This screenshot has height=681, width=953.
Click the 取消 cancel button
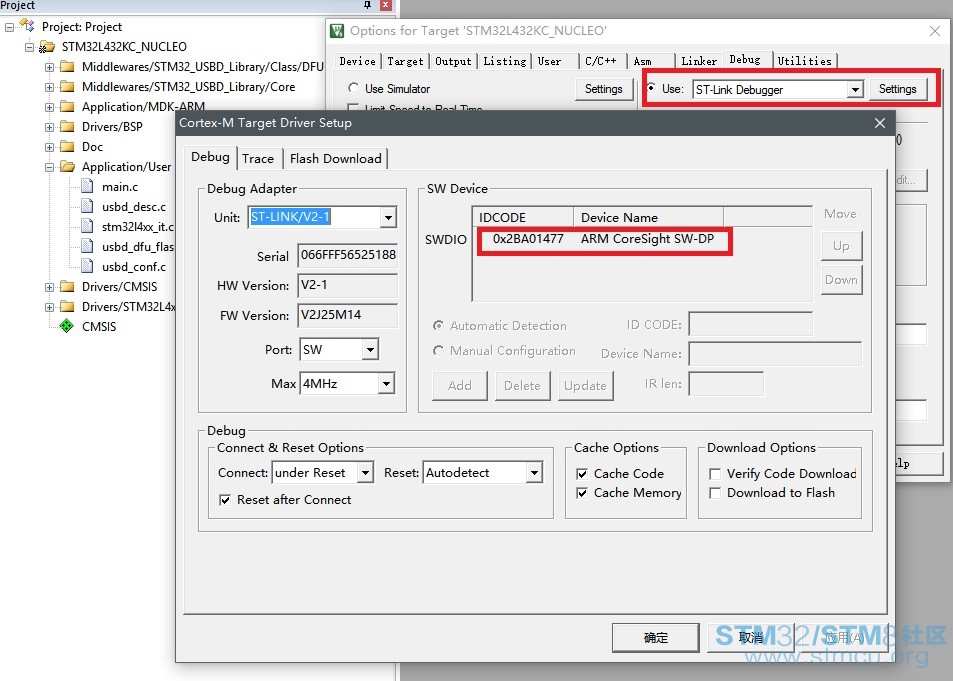point(751,637)
